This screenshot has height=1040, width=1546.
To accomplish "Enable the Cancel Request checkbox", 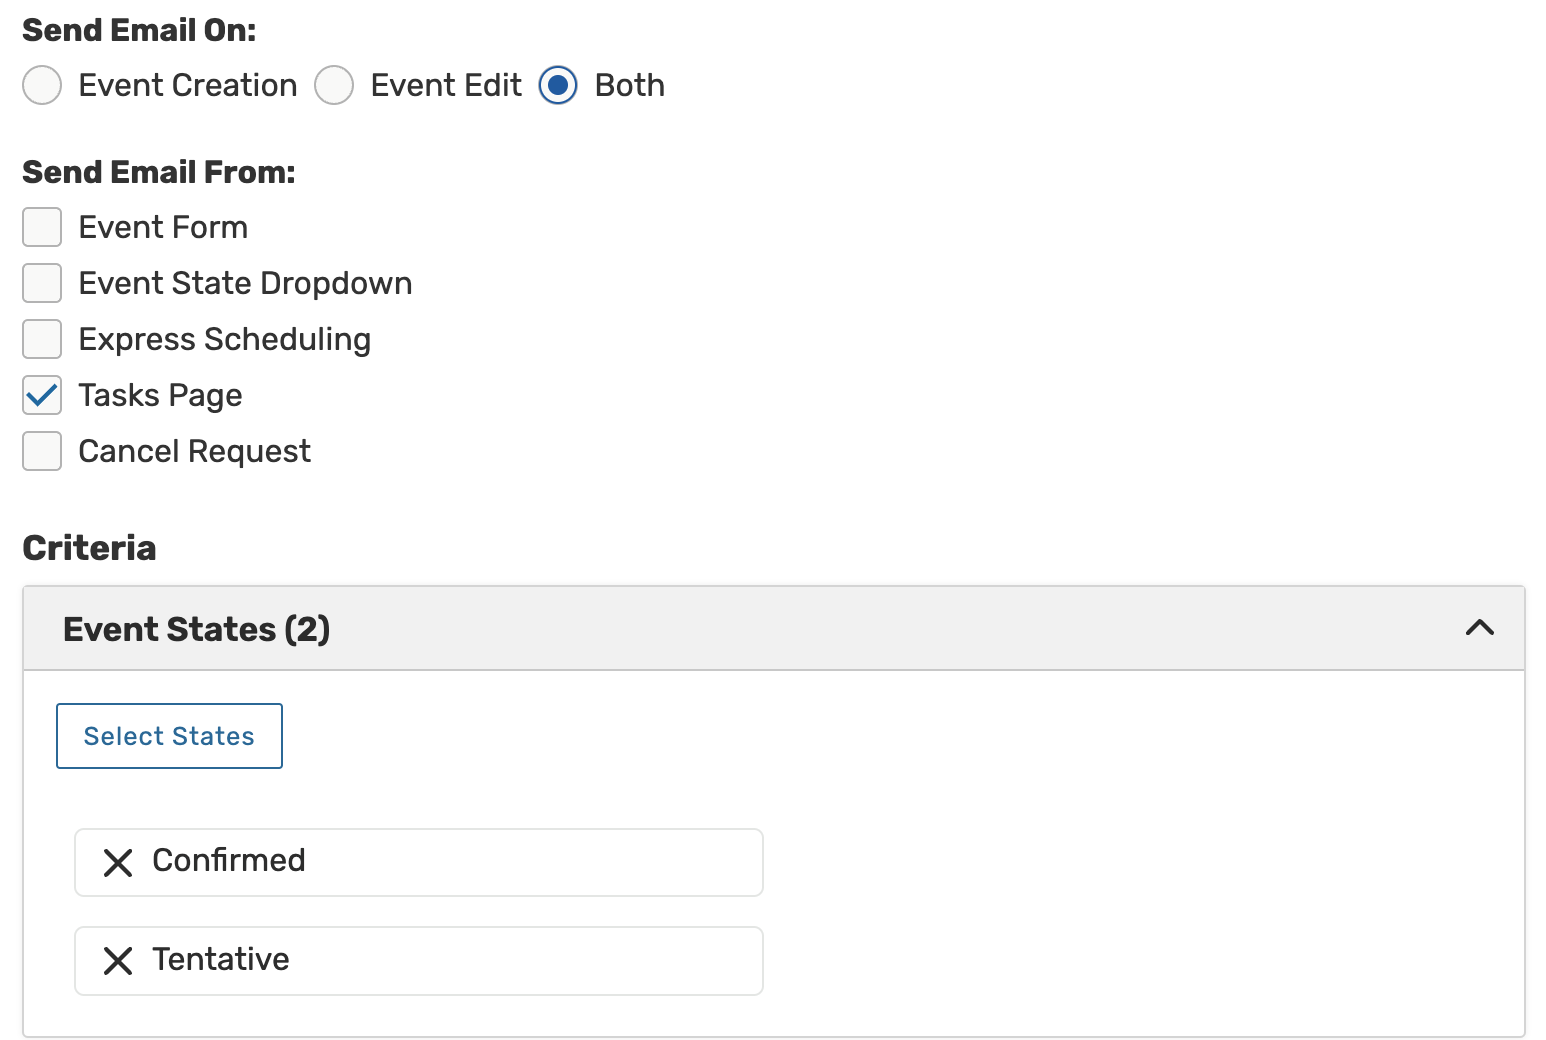I will pyautogui.click(x=42, y=451).
